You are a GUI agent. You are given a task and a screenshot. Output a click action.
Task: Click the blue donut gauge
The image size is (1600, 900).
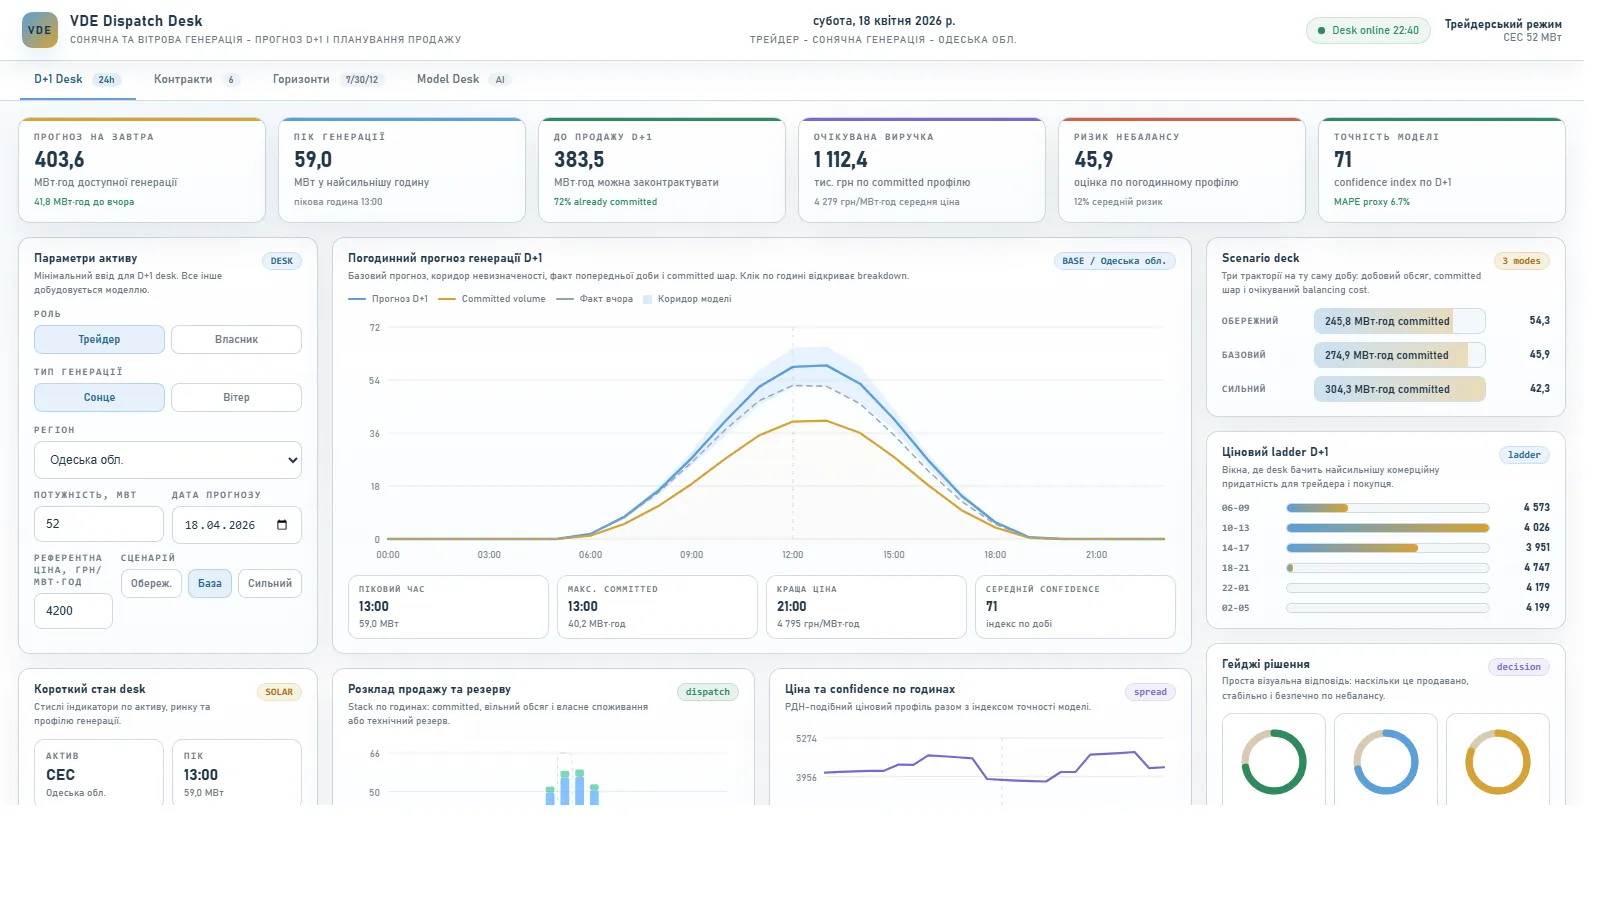[1386, 762]
